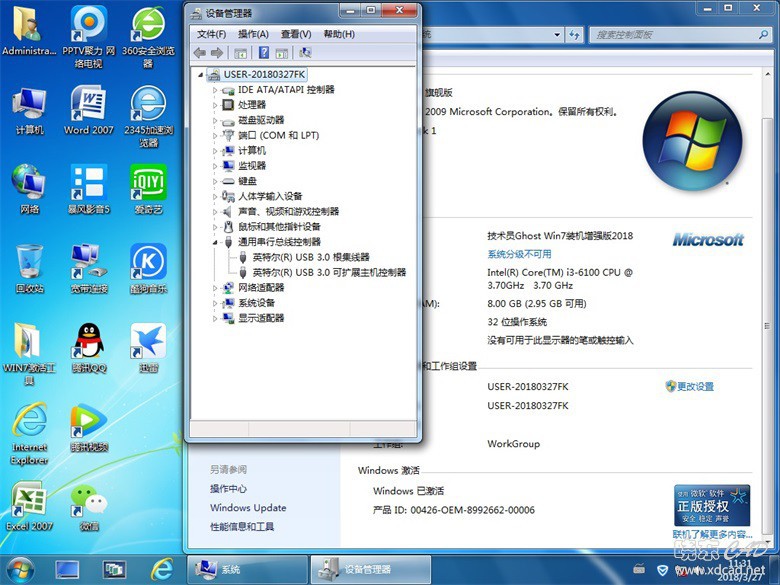Open the WIN7 activation tool folder
The height and width of the screenshot is (585, 780).
point(29,354)
